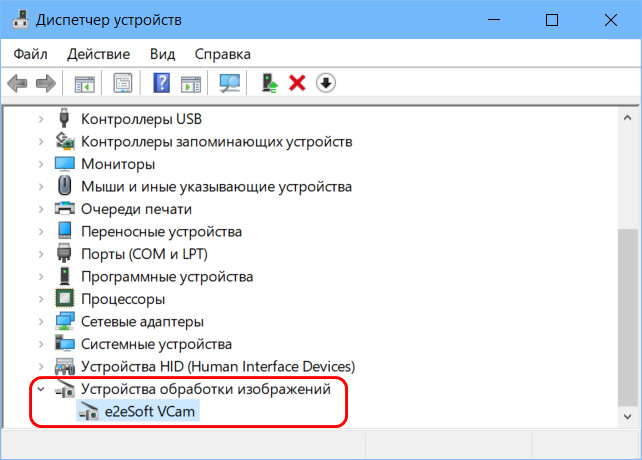
Task: Click the COM and LPT ports icon
Action: 64,253
